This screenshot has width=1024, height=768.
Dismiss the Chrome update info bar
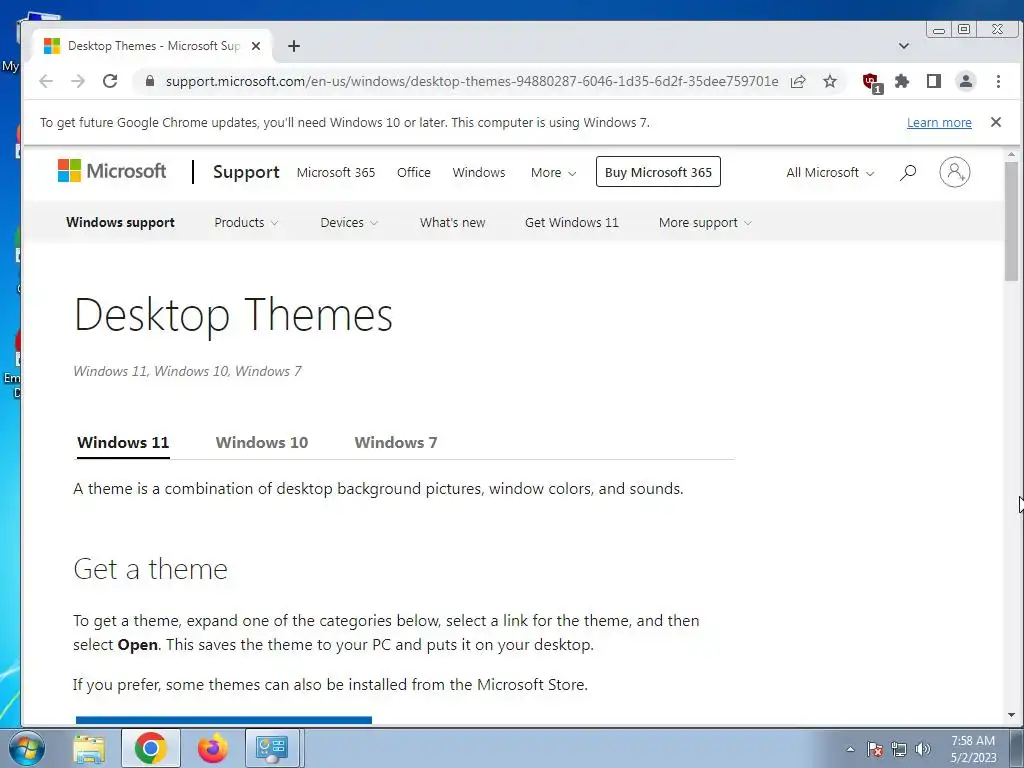pos(996,122)
